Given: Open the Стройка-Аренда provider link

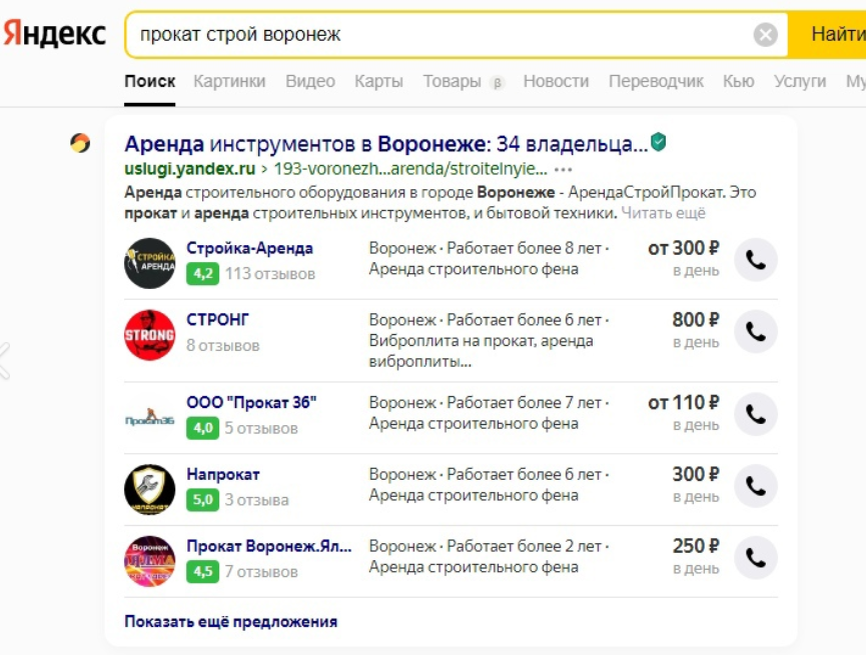Looking at the screenshot, I should tap(249, 248).
